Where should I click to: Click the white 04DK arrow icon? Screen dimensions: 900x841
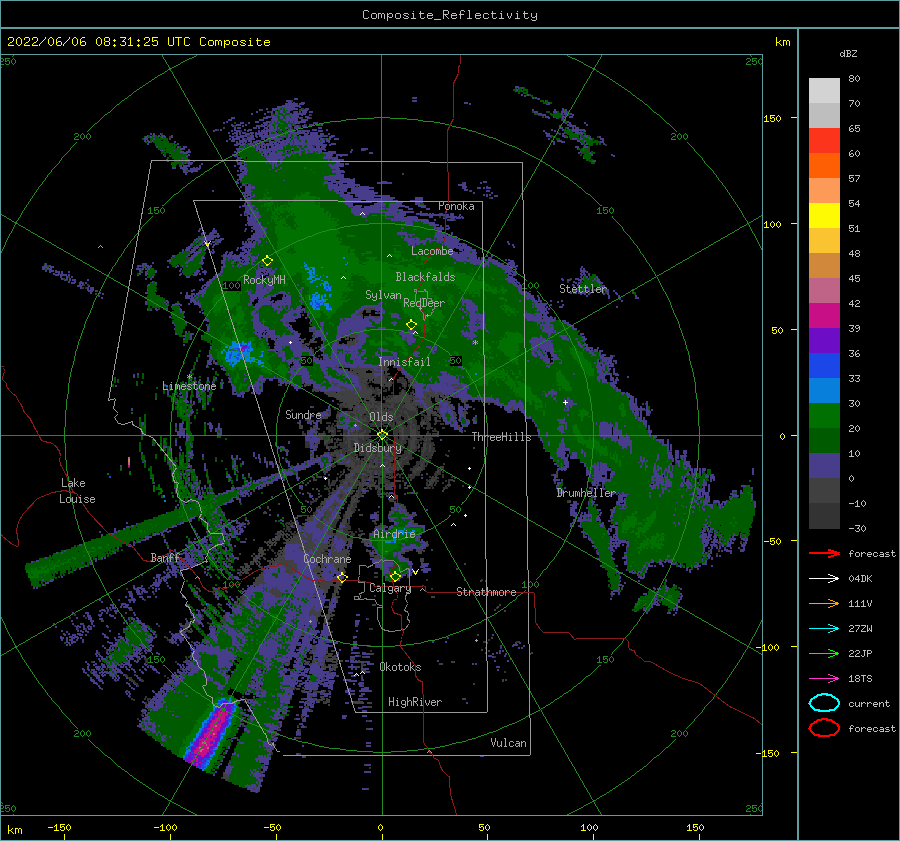tap(824, 578)
